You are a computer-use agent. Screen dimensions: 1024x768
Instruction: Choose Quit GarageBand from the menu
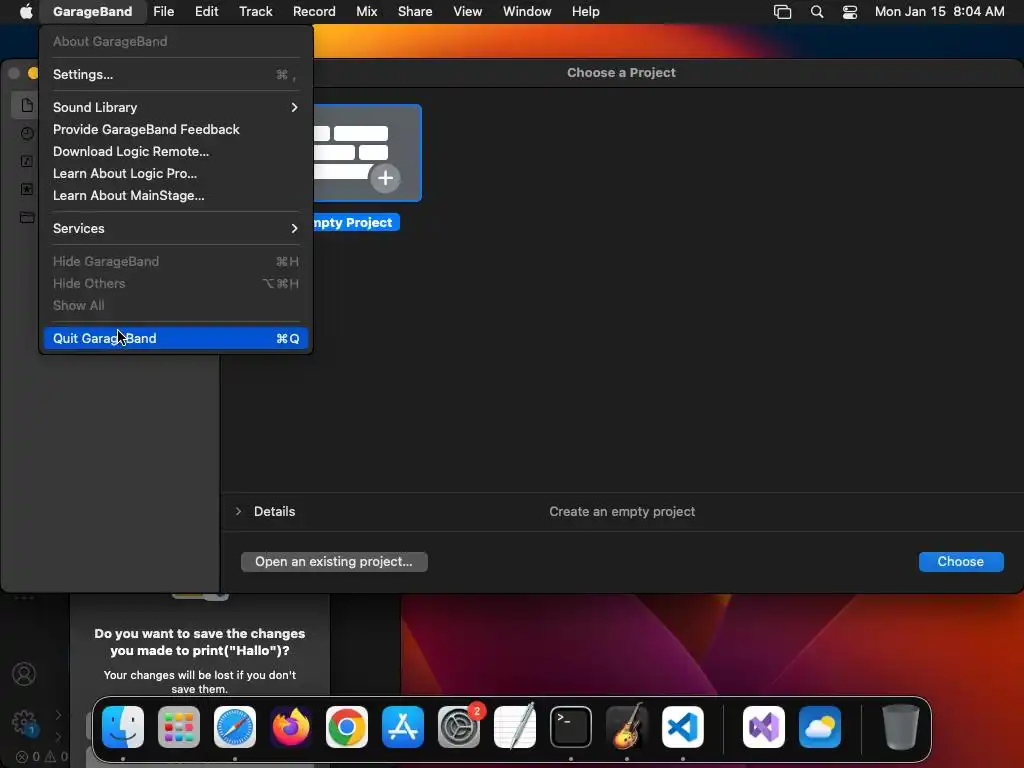pos(176,338)
